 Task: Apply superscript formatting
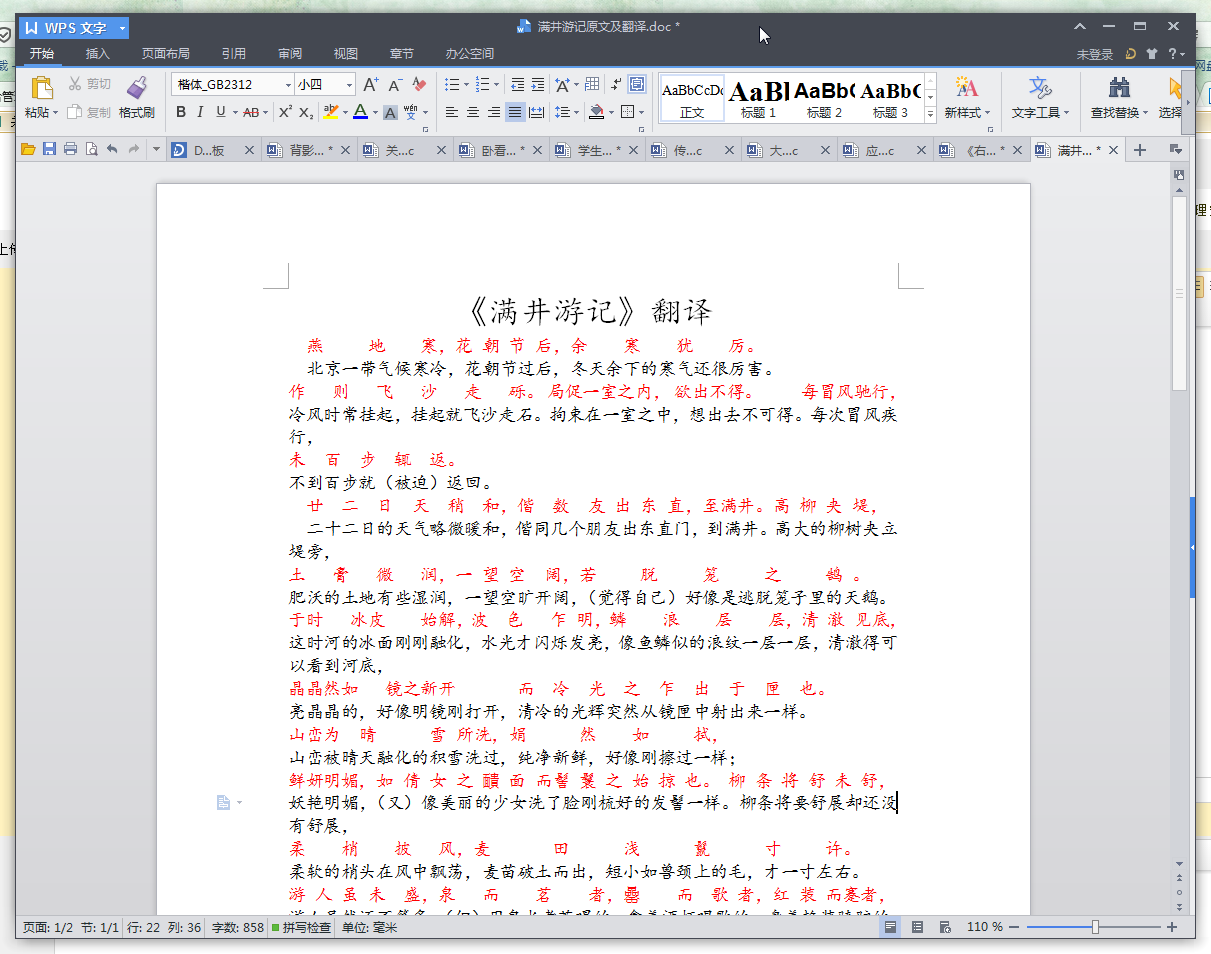point(285,112)
